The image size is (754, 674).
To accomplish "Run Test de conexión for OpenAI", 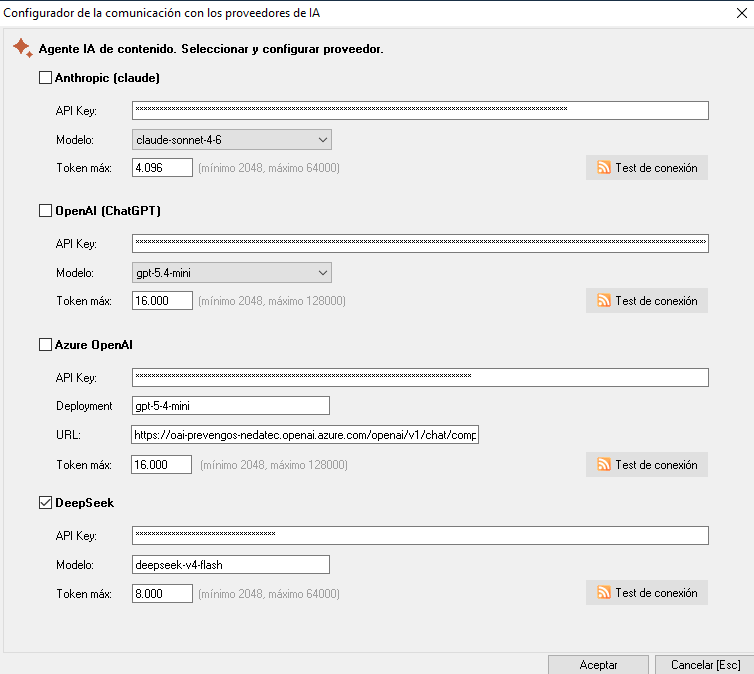I will point(647,301).
